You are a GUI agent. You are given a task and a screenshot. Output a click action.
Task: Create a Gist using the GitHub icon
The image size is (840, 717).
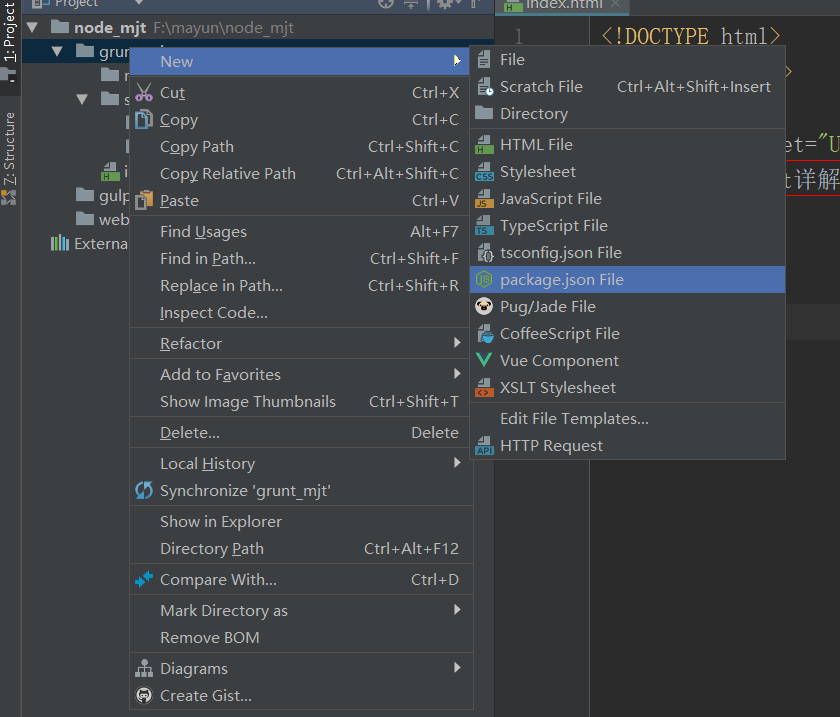(x=144, y=696)
